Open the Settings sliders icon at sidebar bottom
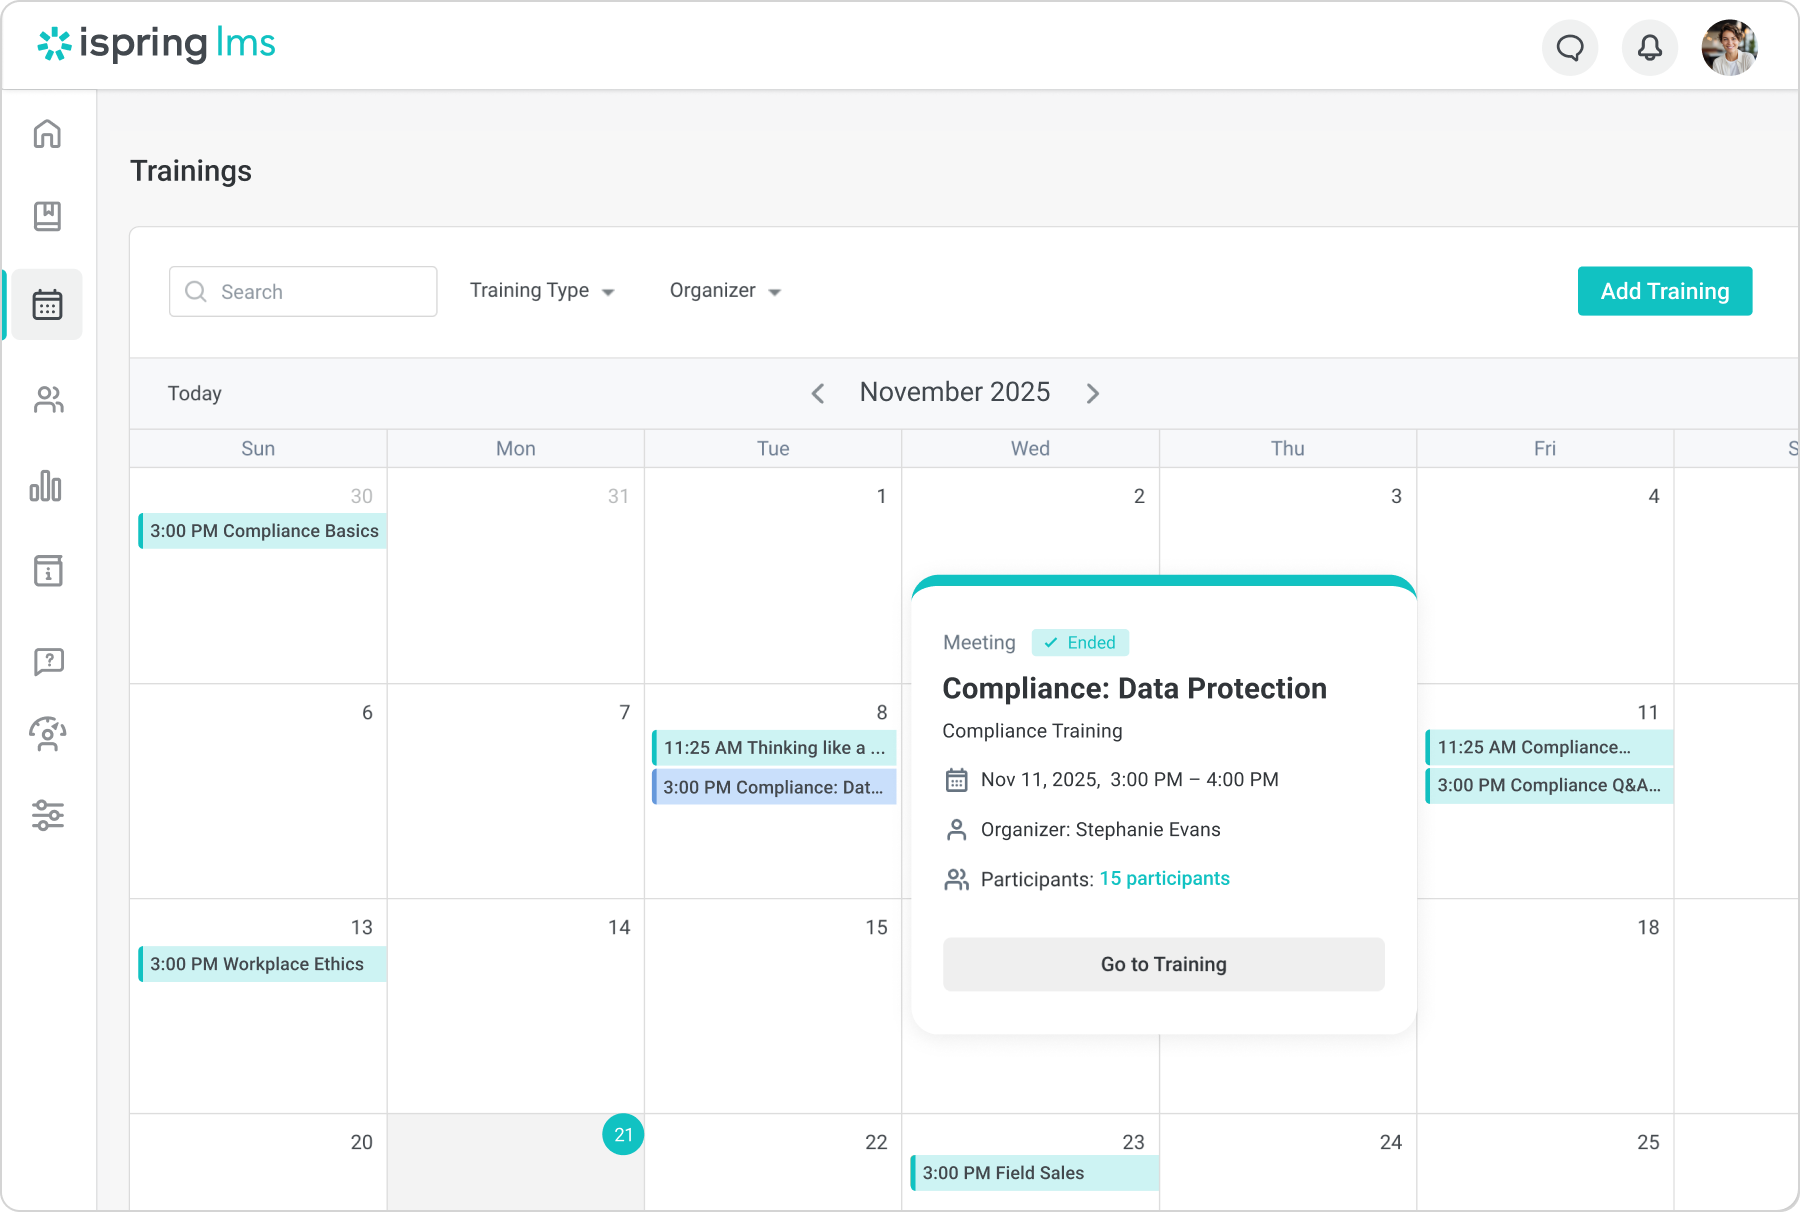 coord(47,815)
